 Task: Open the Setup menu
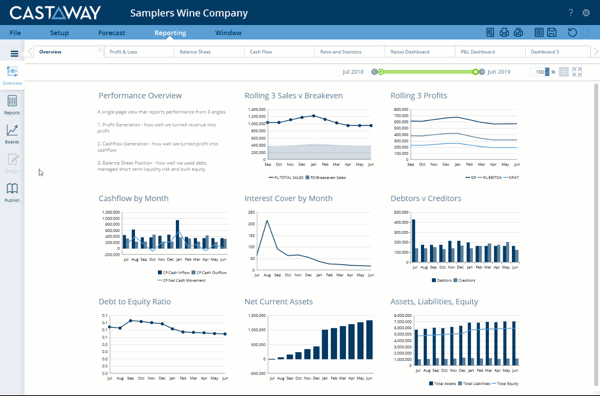coord(59,33)
